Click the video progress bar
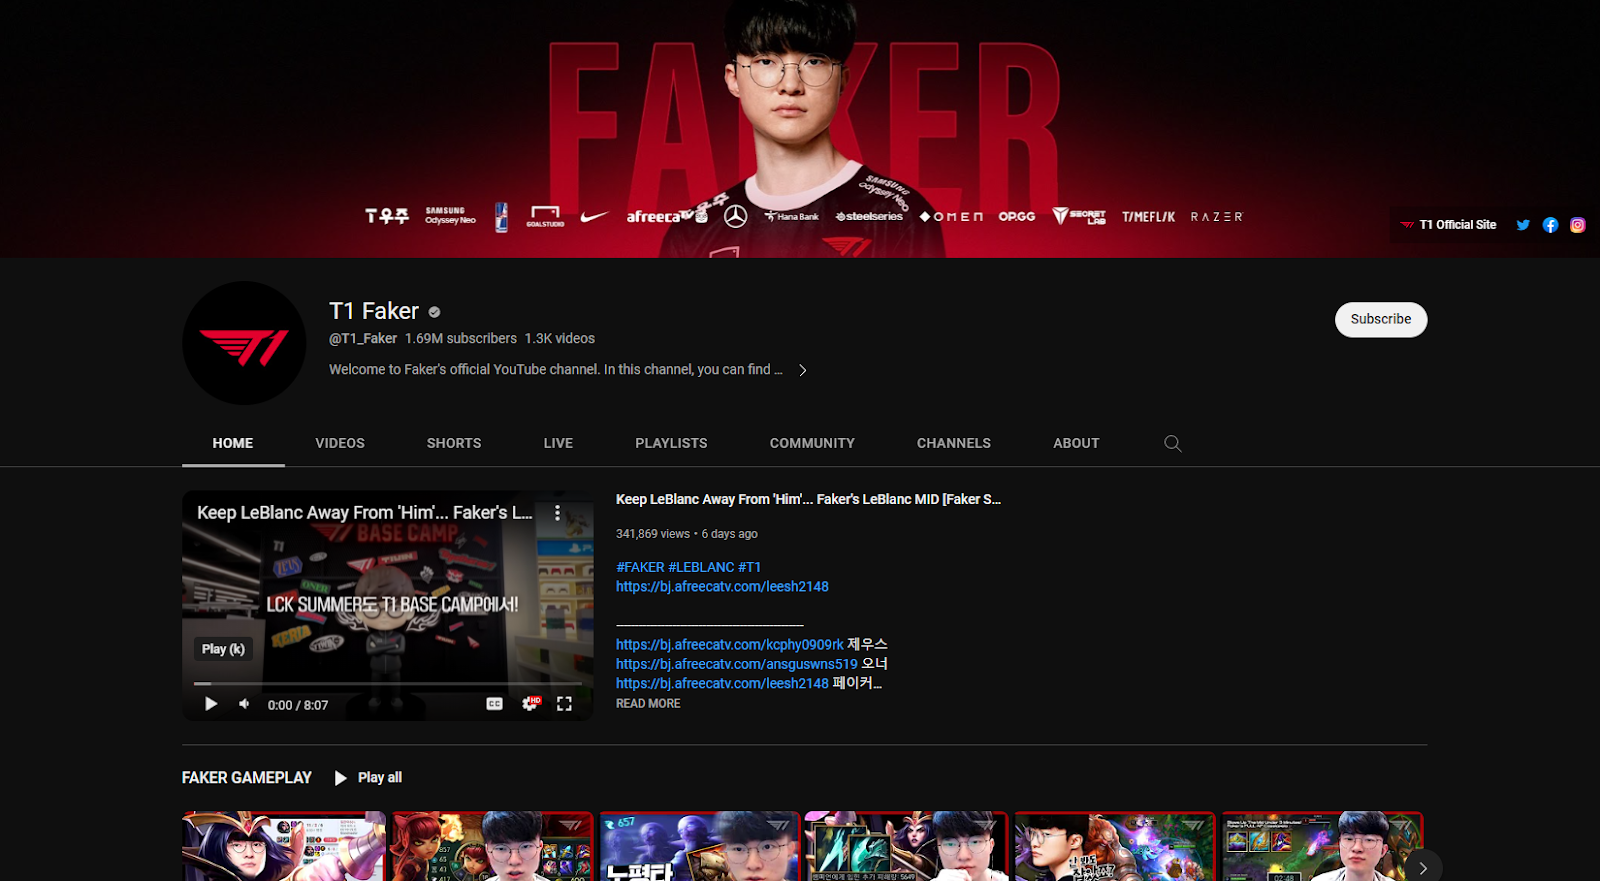 pyautogui.click(x=388, y=684)
